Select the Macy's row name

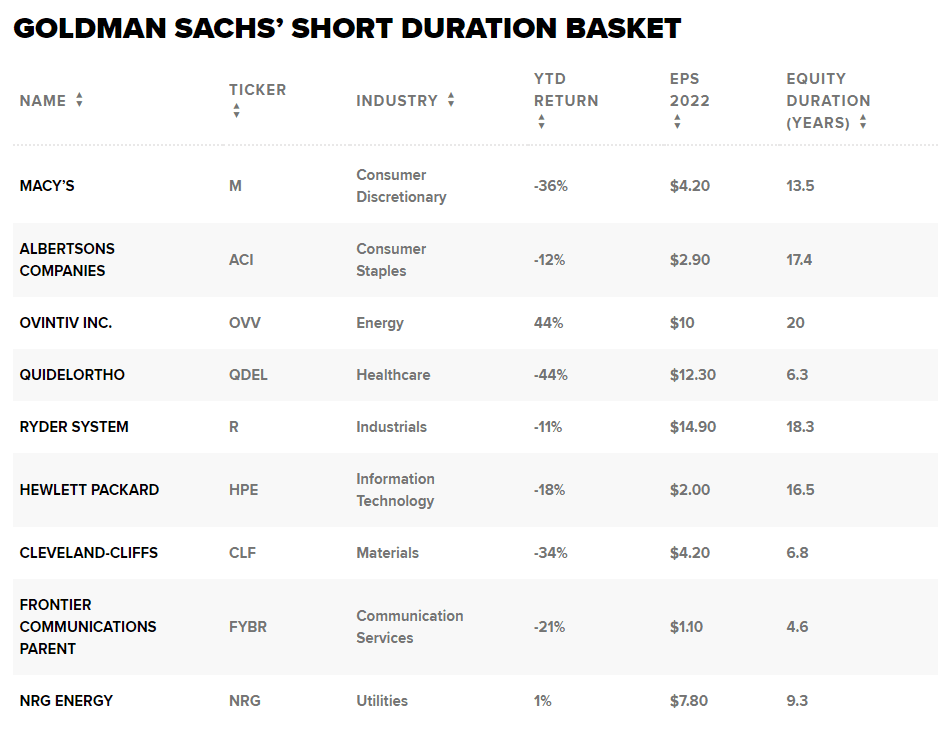point(47,186)
